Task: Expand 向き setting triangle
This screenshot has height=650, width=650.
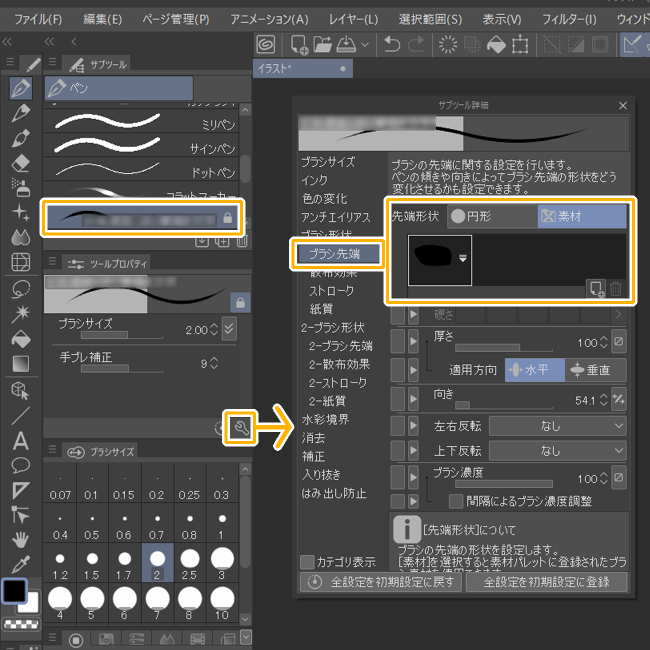Action: pos(413,399)
